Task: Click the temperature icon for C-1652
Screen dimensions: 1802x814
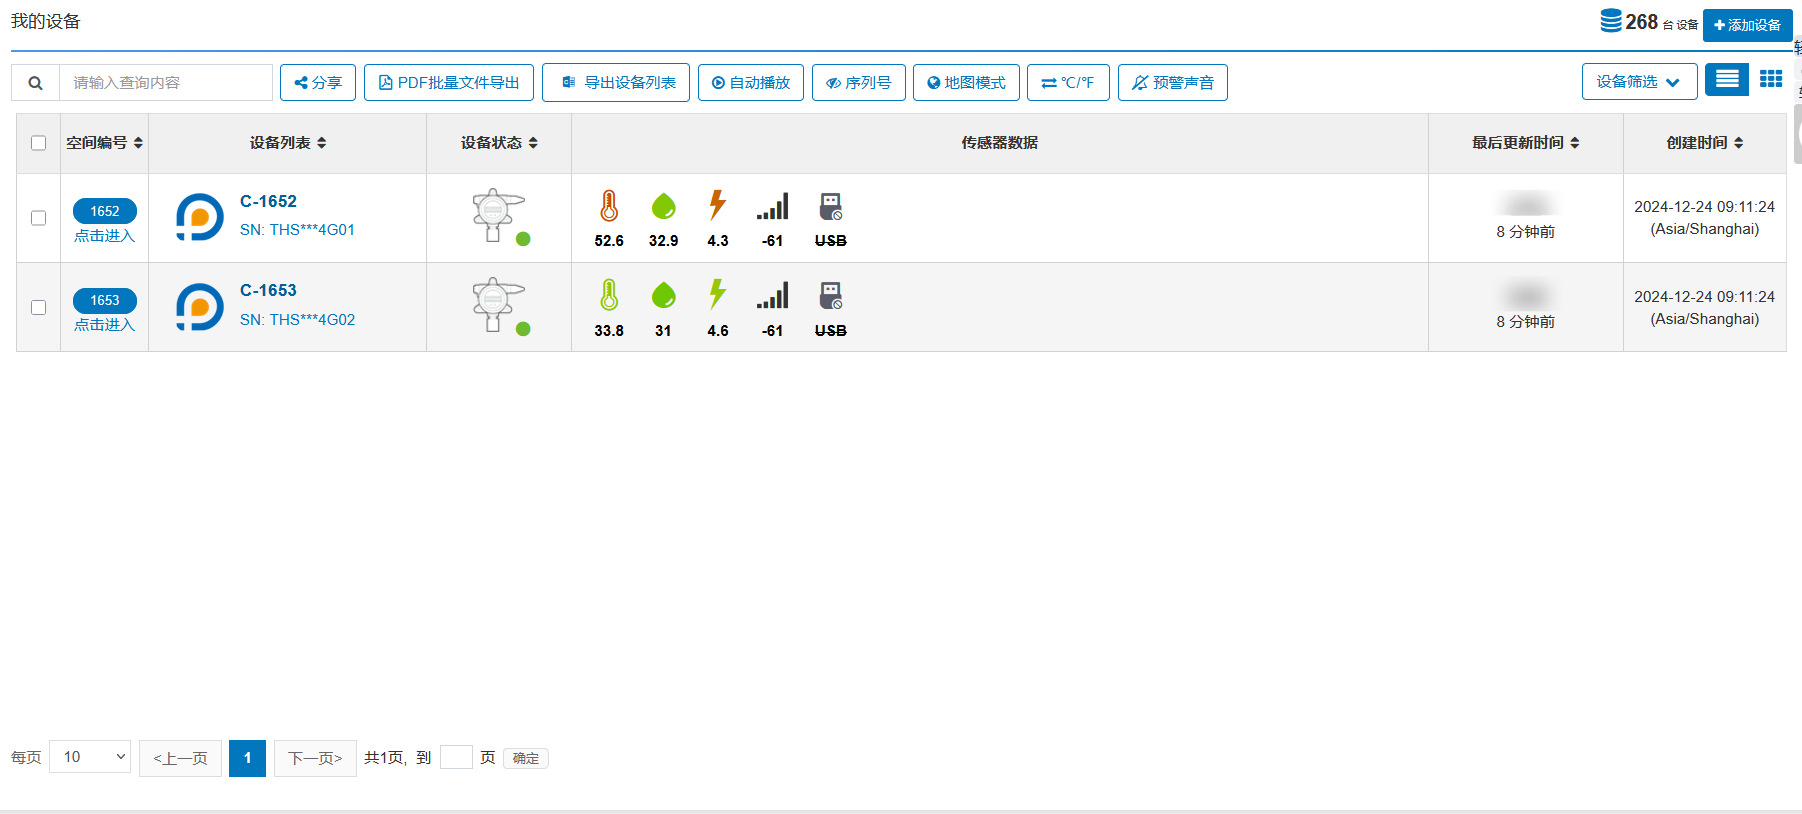Action: [609, 206]
